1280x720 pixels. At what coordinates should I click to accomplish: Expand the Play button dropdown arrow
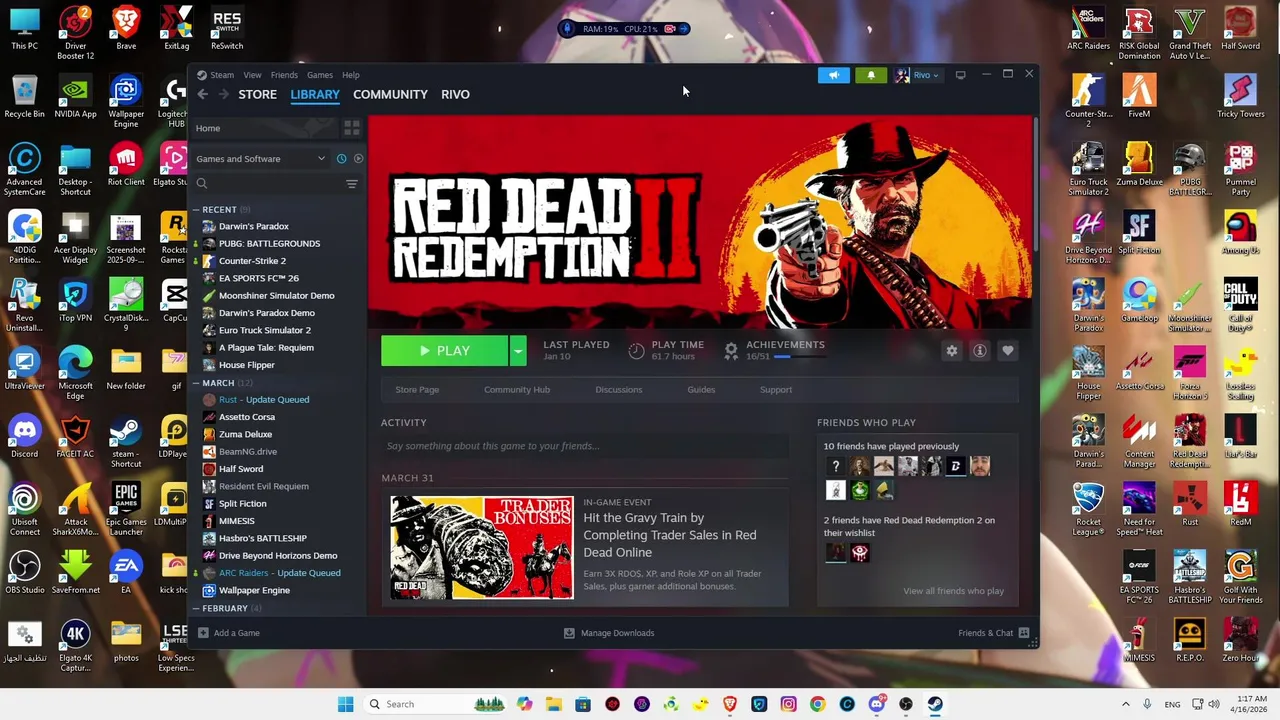[x=518, y=351]
